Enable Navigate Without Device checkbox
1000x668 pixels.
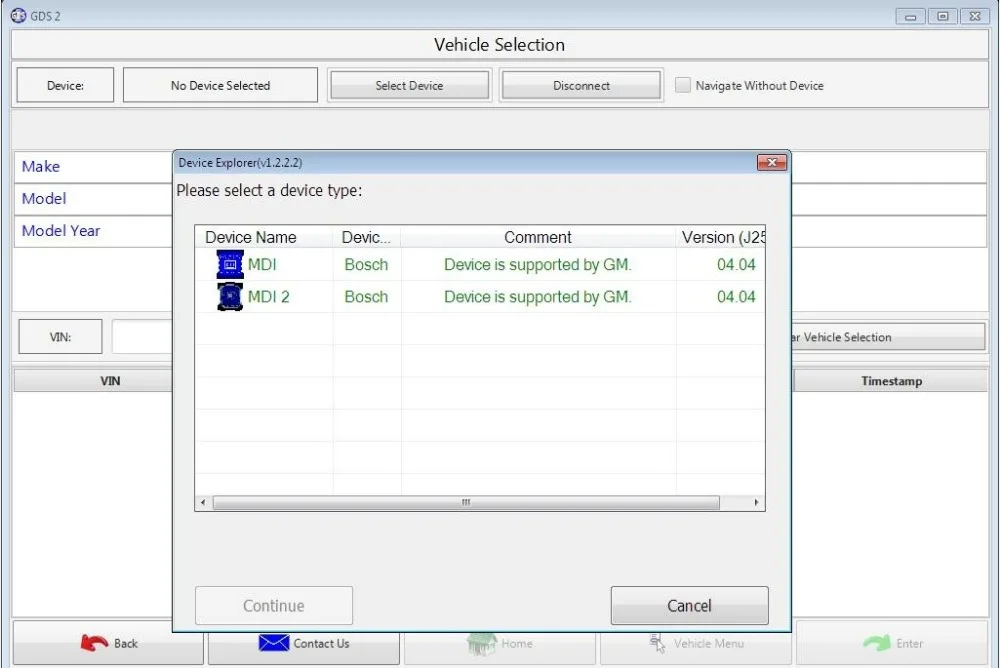[x=682, y=85]
